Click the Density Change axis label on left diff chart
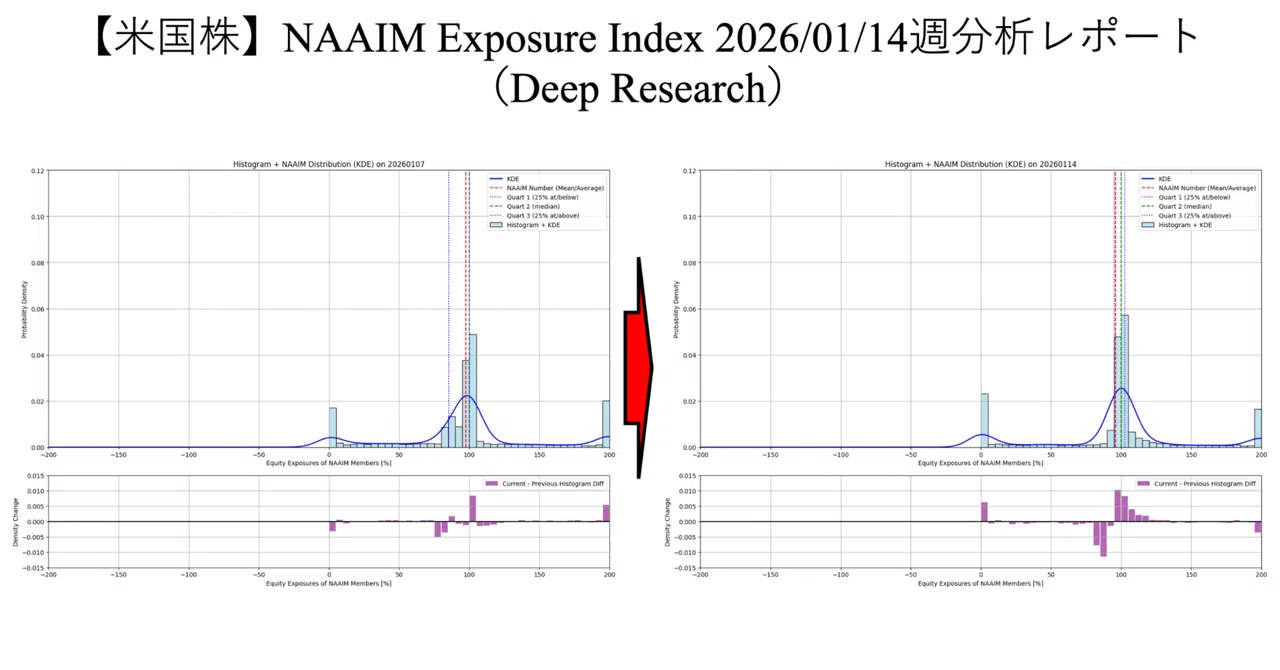The image size is (1280, 670). click(16, 521)
